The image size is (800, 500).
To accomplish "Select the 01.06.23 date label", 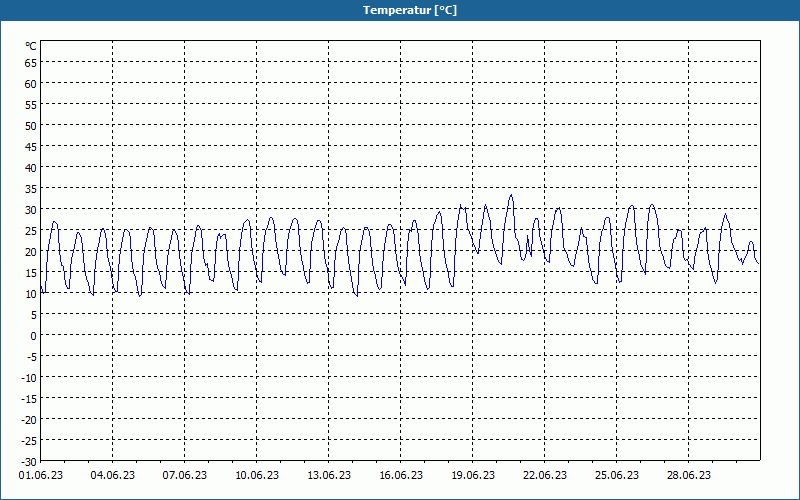I will (41, 475).
